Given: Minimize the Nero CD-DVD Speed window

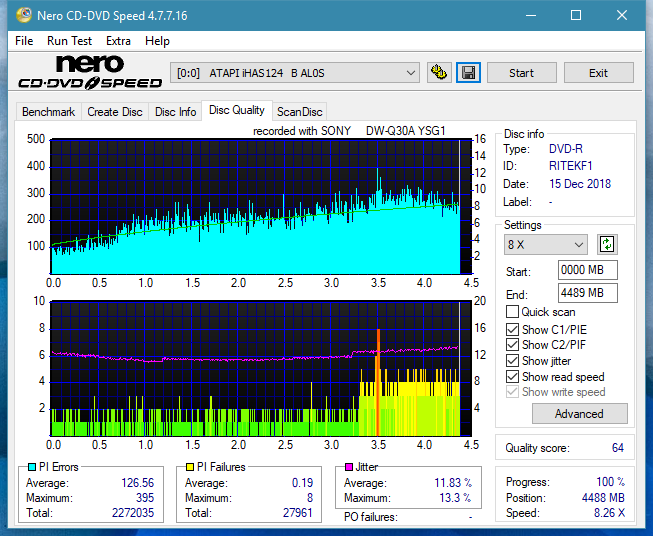Looking at the screenshot, I should coord(531,15).
